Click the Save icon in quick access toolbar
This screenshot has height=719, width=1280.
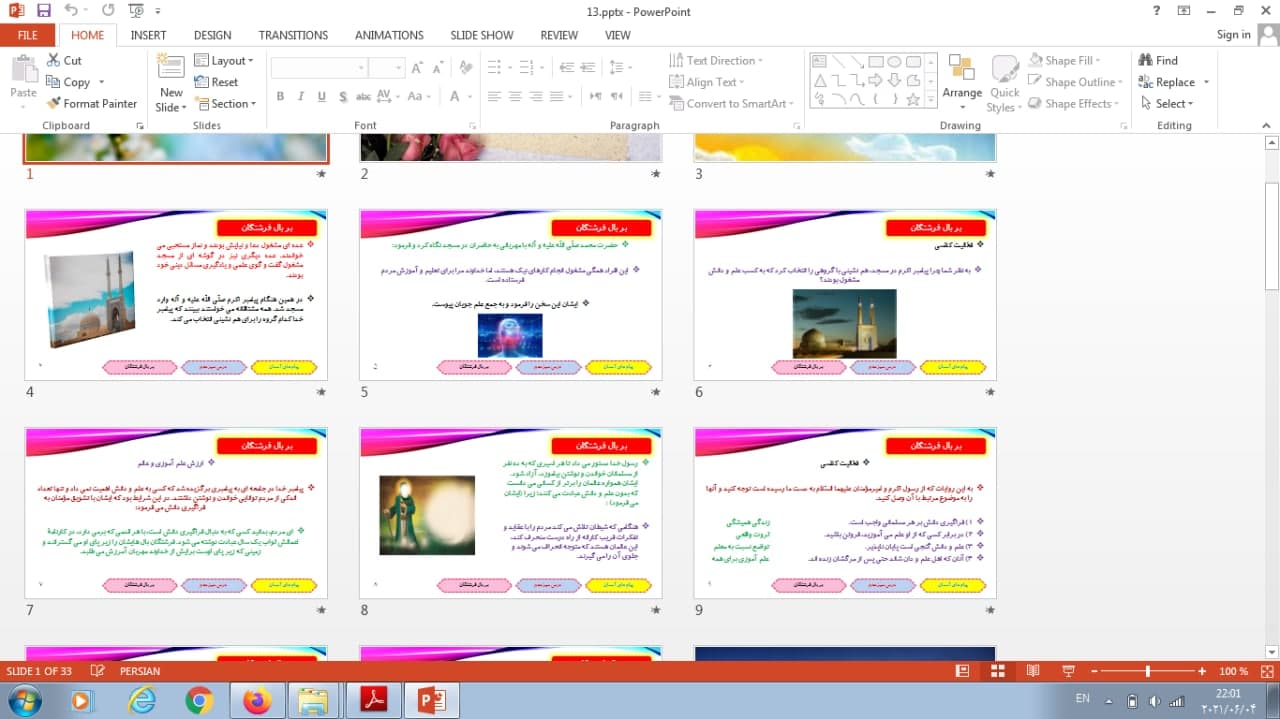click(x=43, y=11)
